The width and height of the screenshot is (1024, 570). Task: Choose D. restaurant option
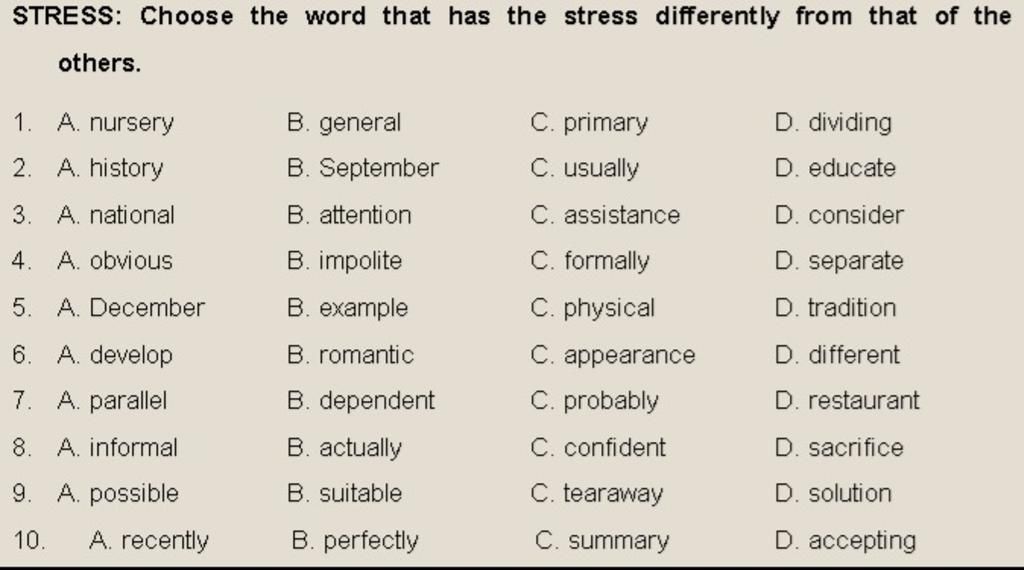(x=847, y=401)
